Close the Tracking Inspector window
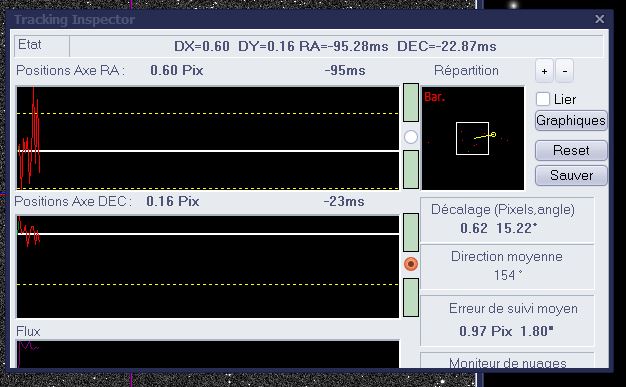 pos(599,19)
